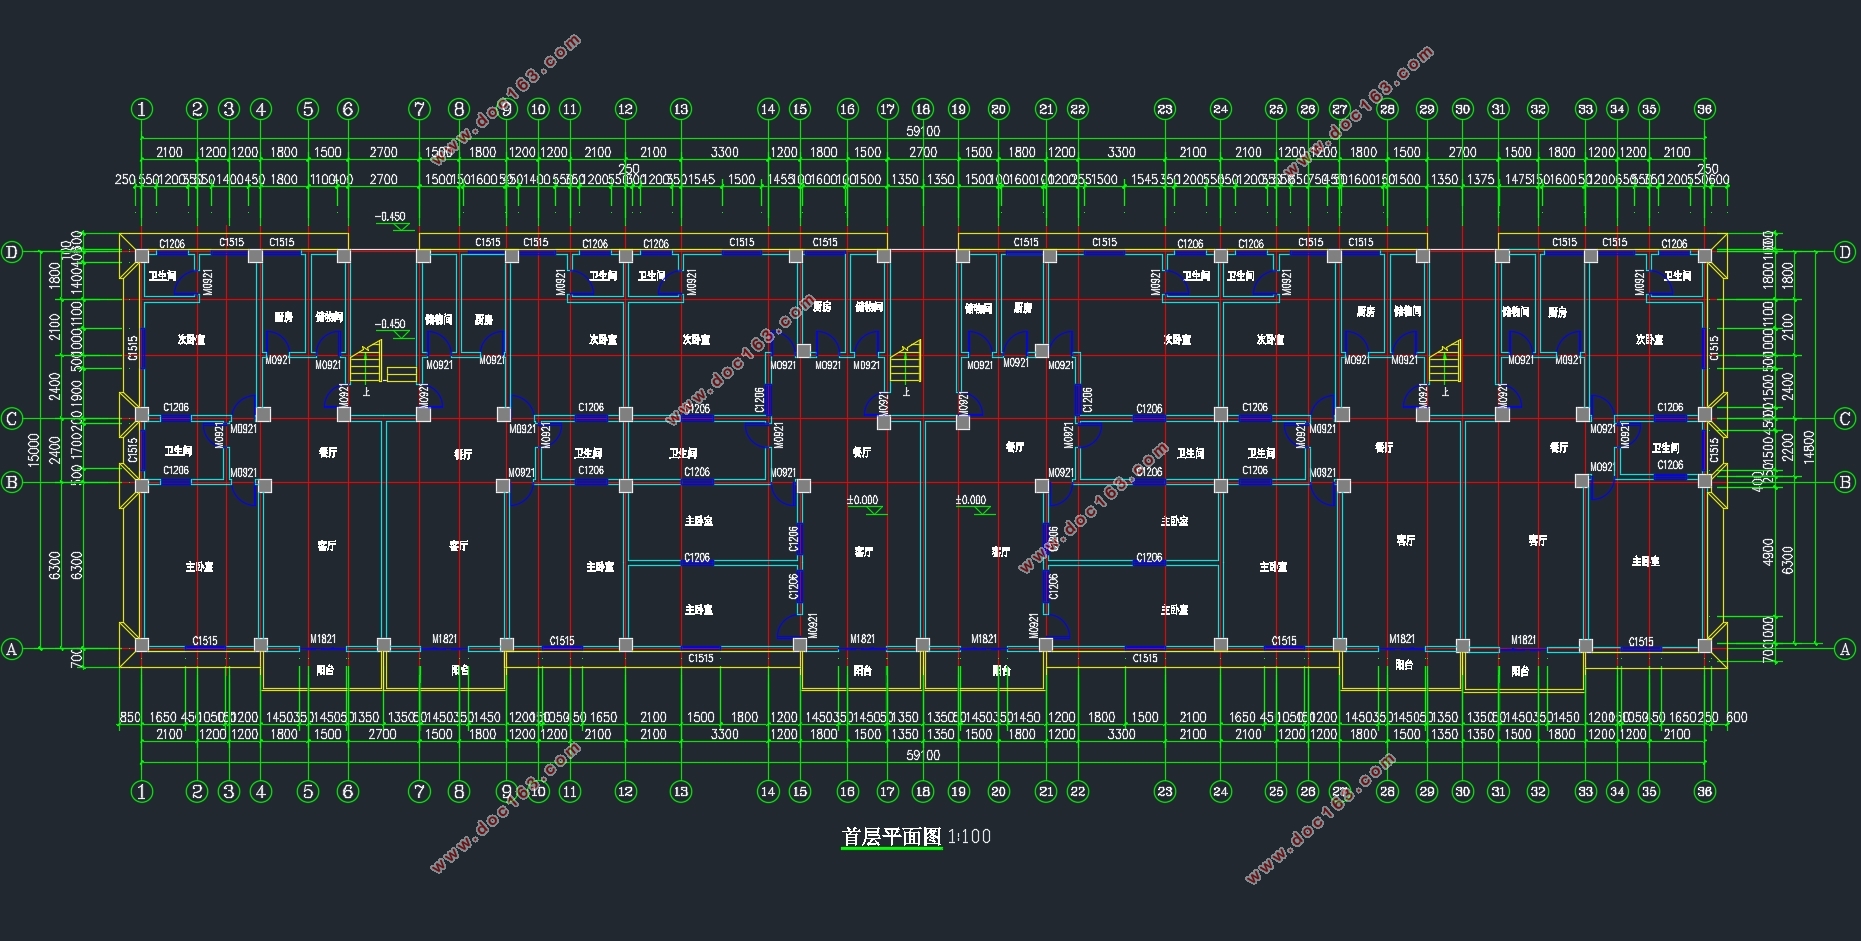
Task: Select grid bubble 36 in top row
Action: coord(1705,109)
